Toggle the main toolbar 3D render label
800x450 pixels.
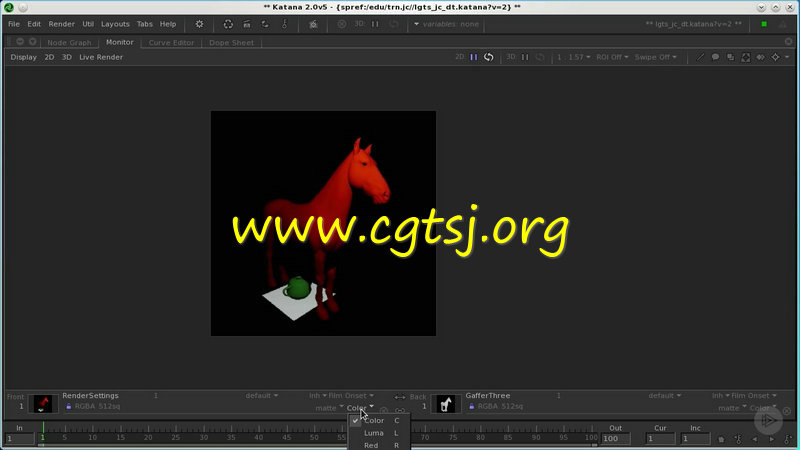[359, 24]
